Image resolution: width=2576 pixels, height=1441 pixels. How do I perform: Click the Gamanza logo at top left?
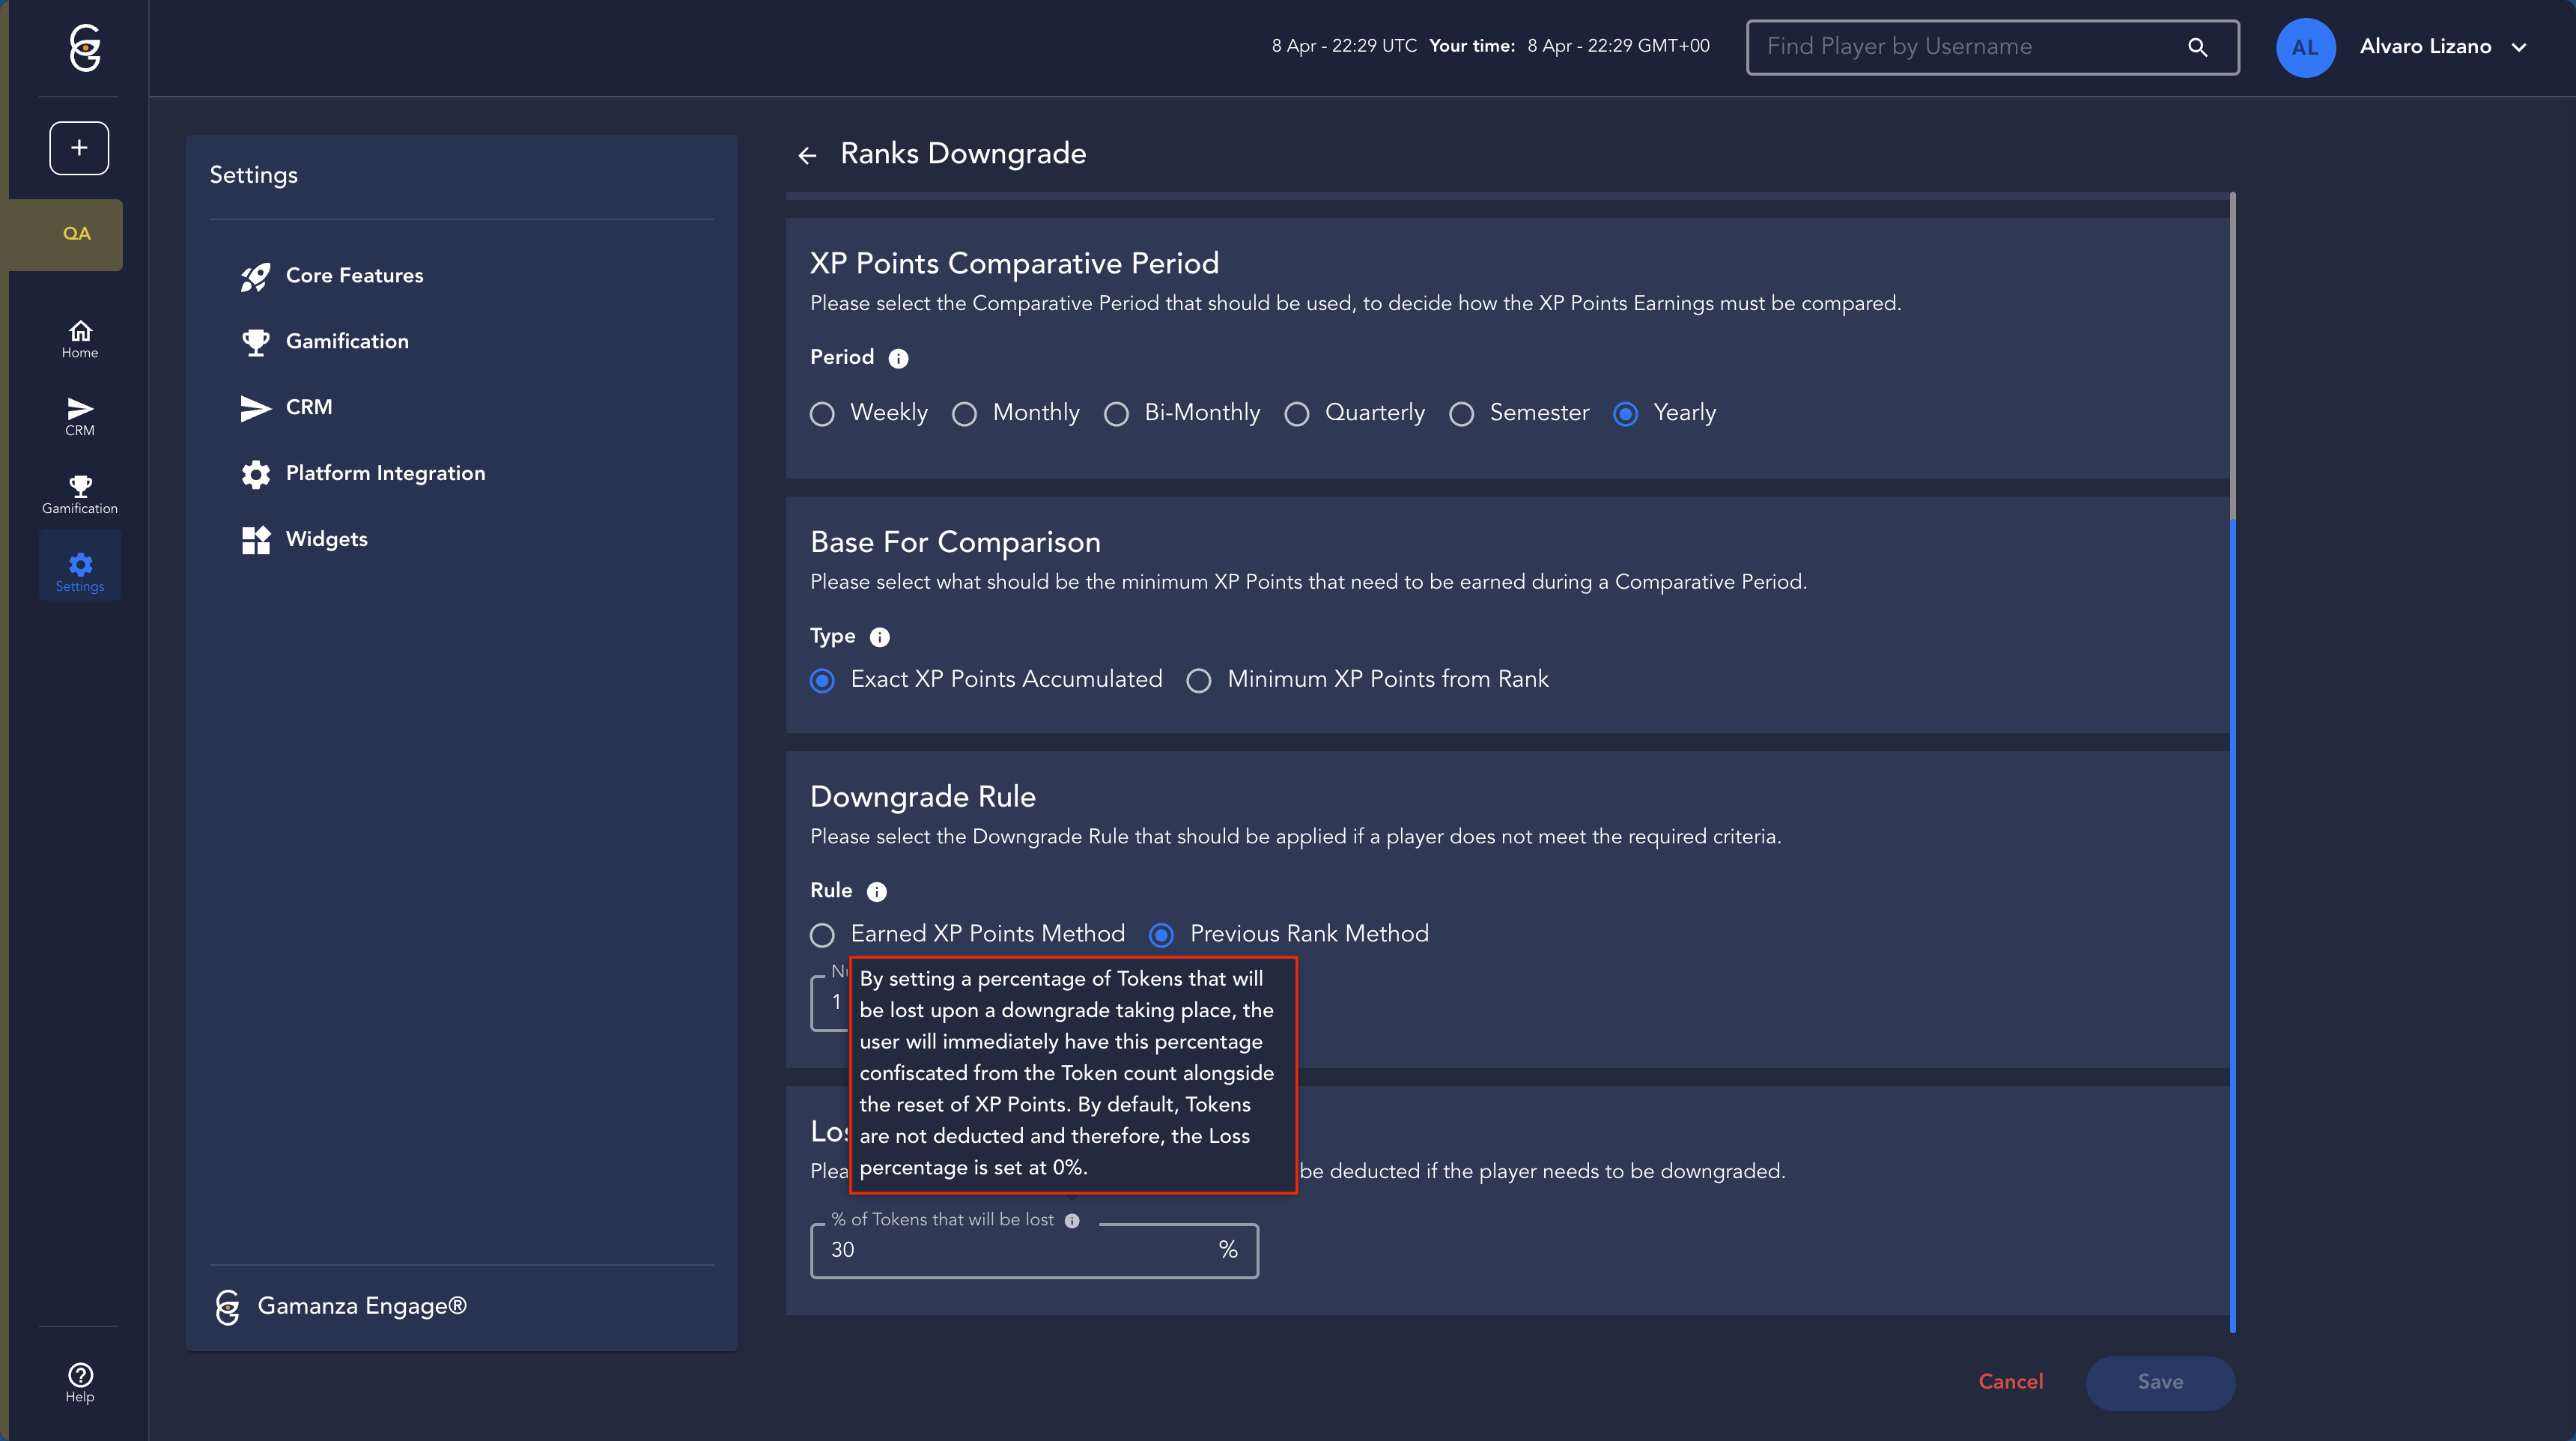click(85, 47)
